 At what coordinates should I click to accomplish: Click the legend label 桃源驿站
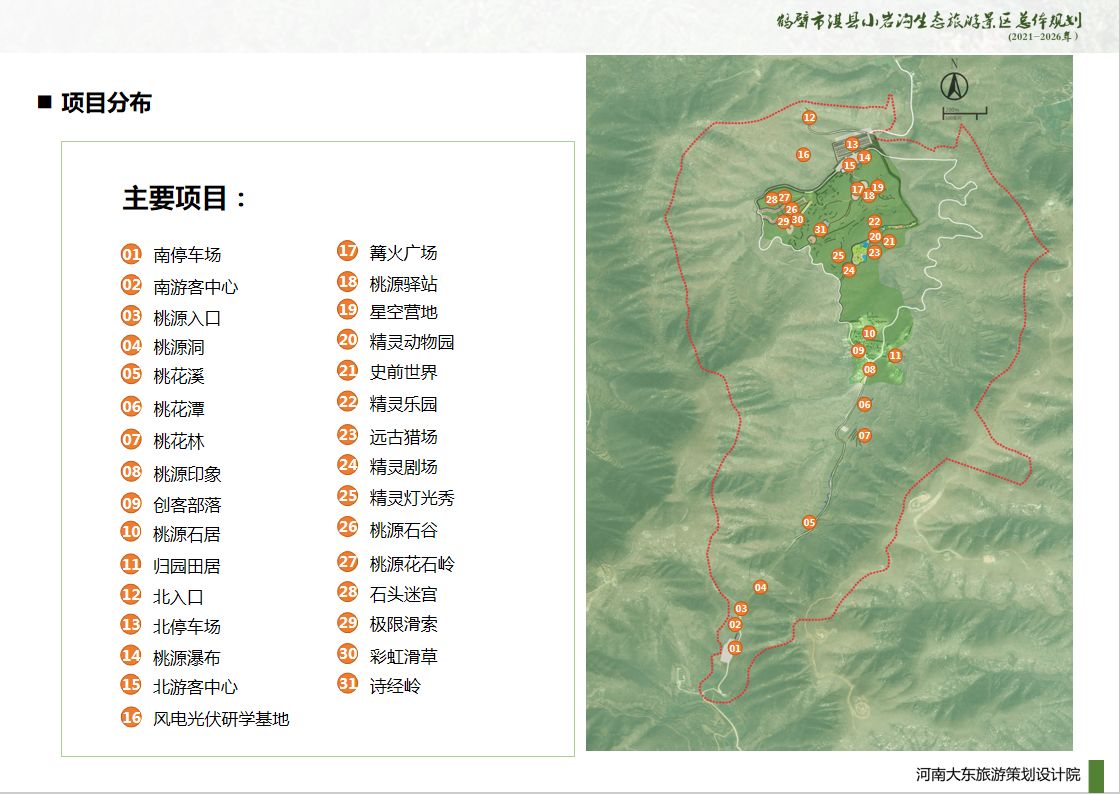404,284
